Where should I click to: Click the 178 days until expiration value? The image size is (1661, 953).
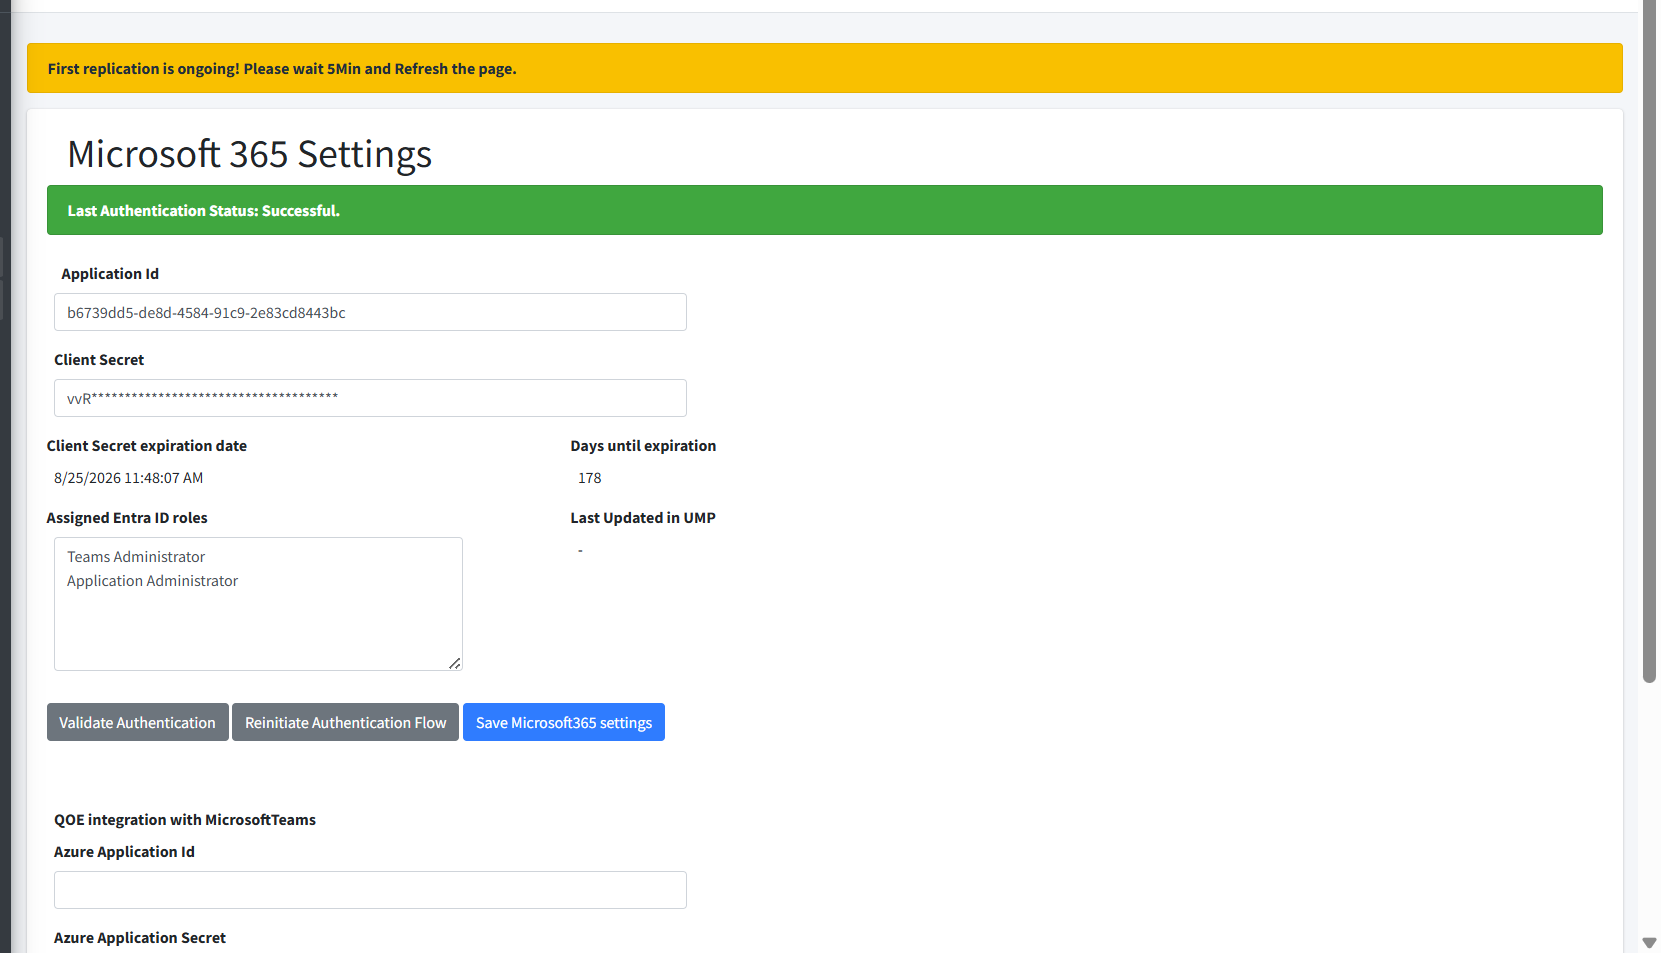[590, 478]
